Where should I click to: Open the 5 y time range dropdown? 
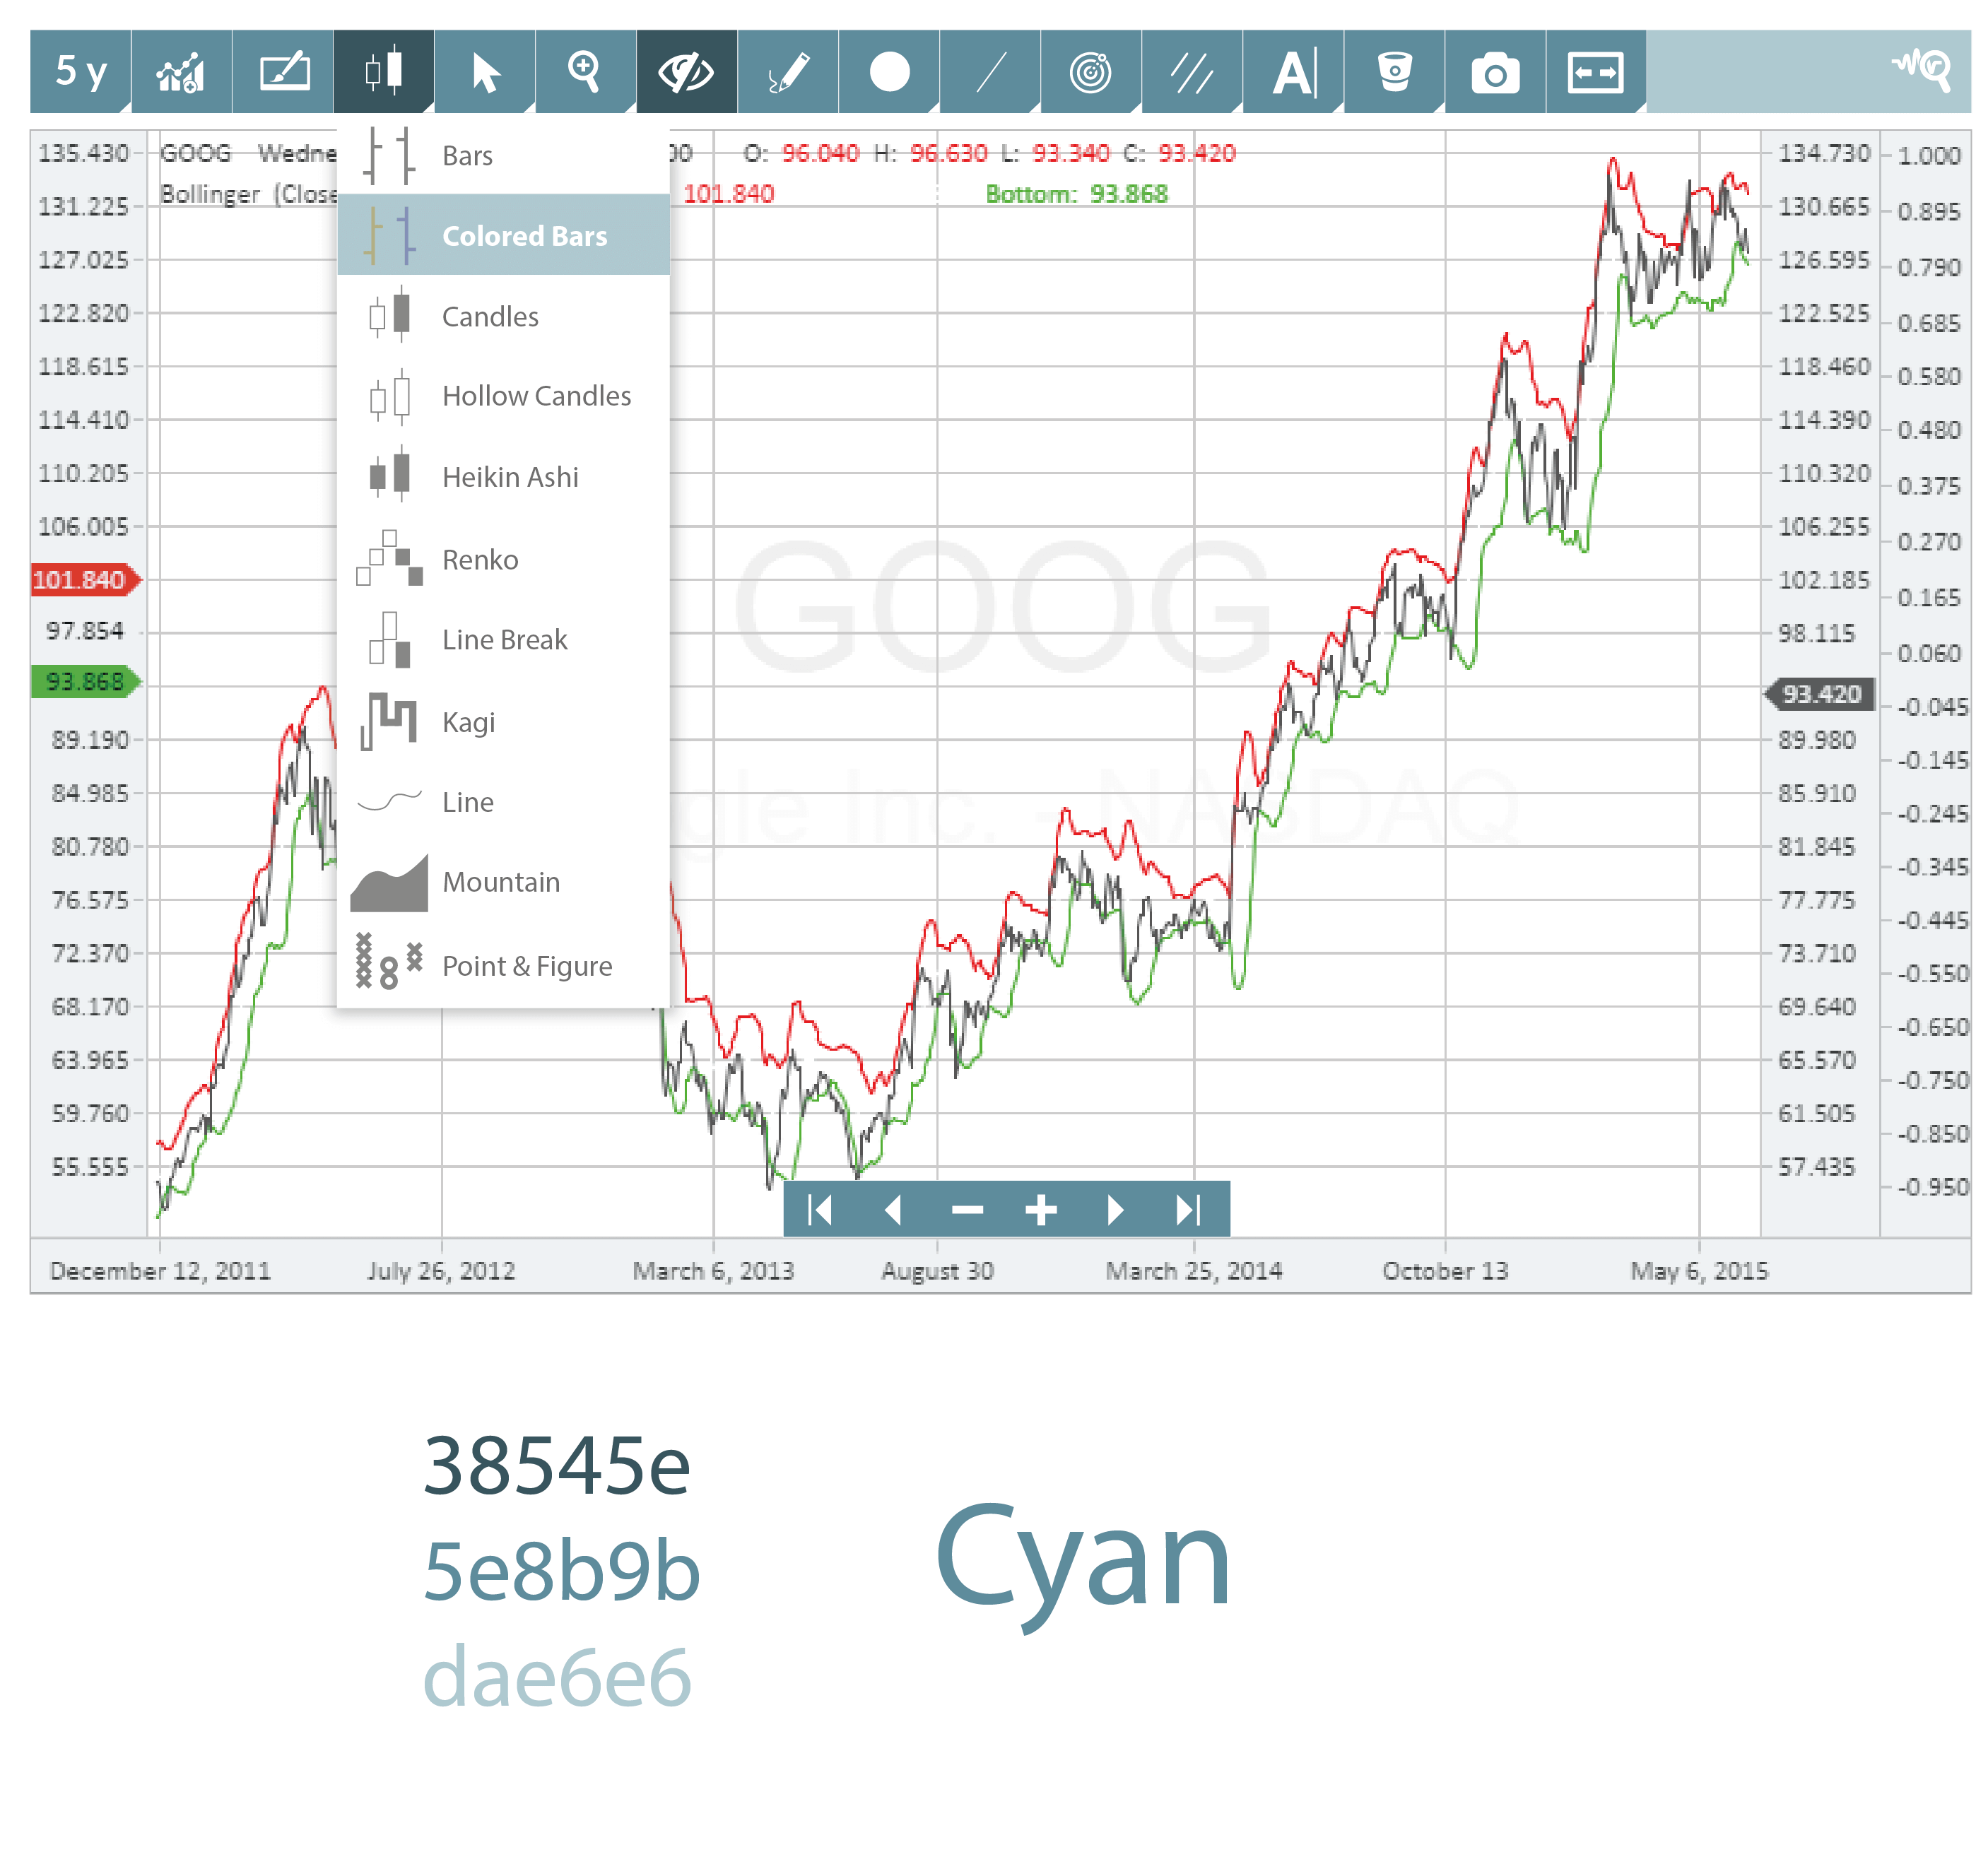pyautogui.click(x=80, y=72)
